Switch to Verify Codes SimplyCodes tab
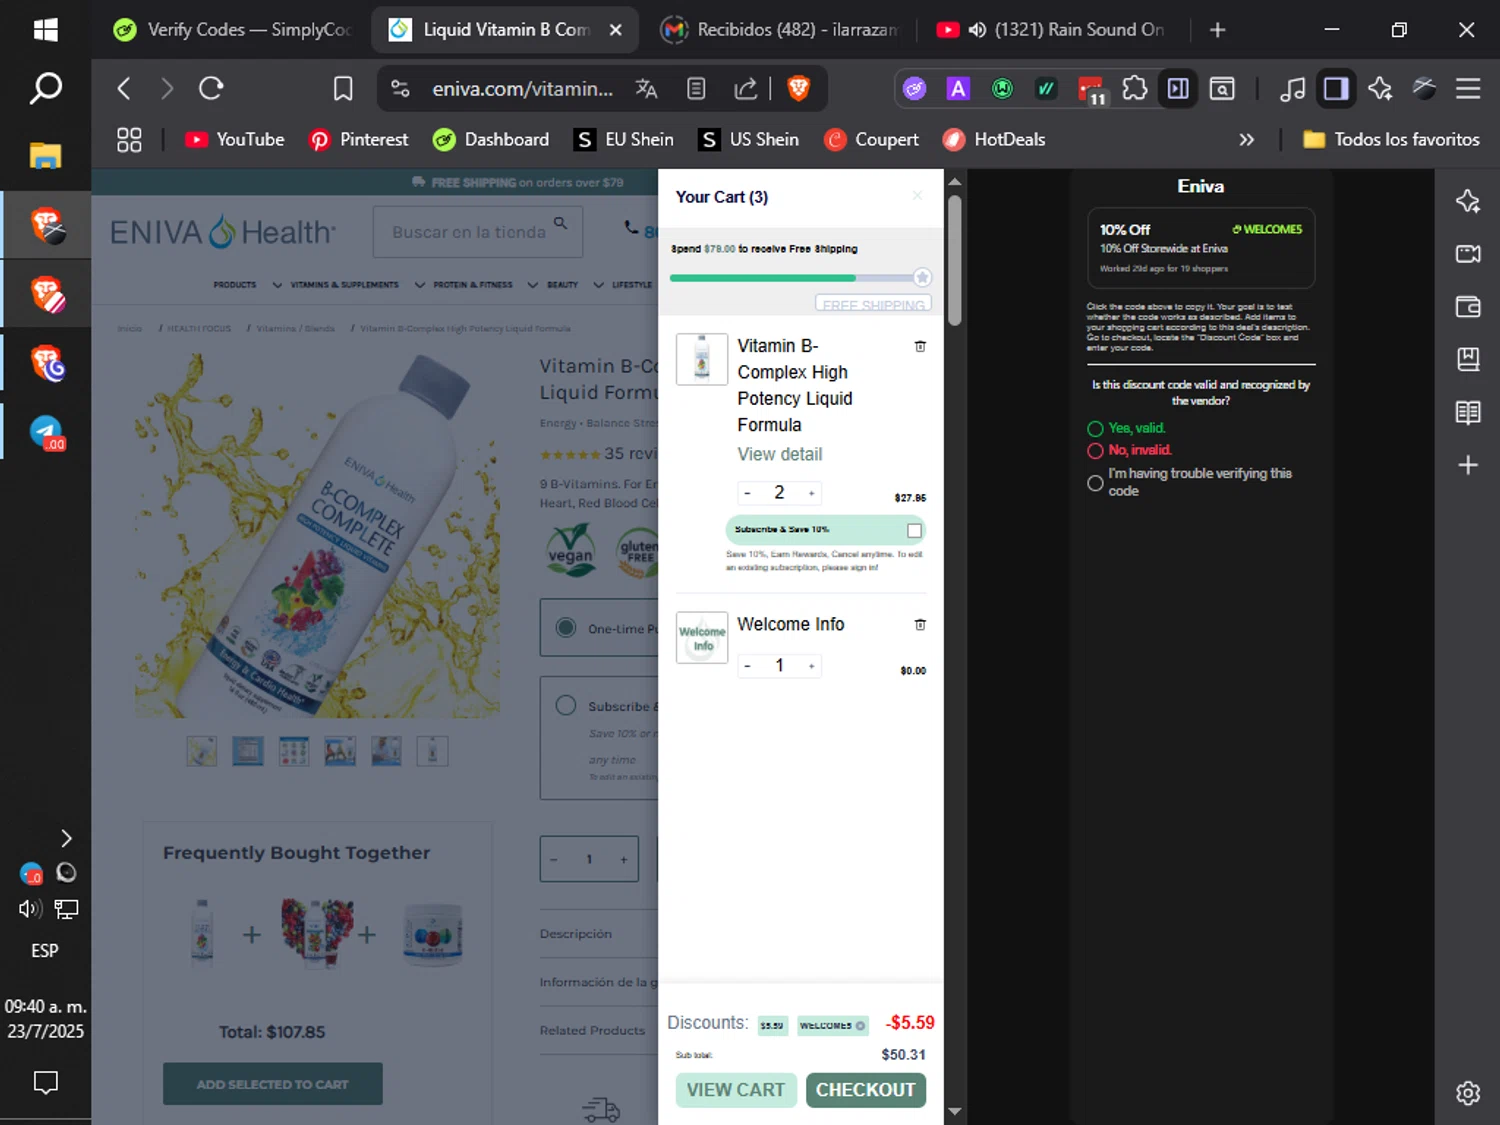This screenshot has height=1125, width=1500. click(x=232, y=30)
